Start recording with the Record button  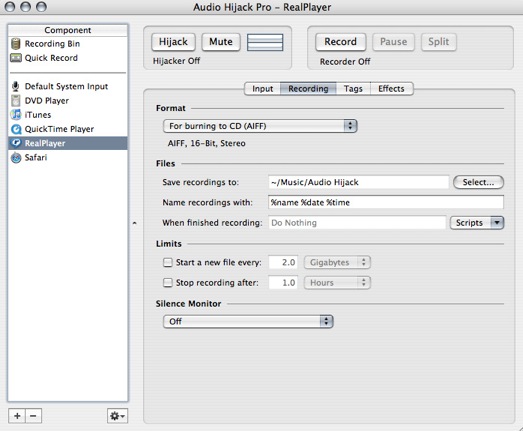tap(341, 42)
